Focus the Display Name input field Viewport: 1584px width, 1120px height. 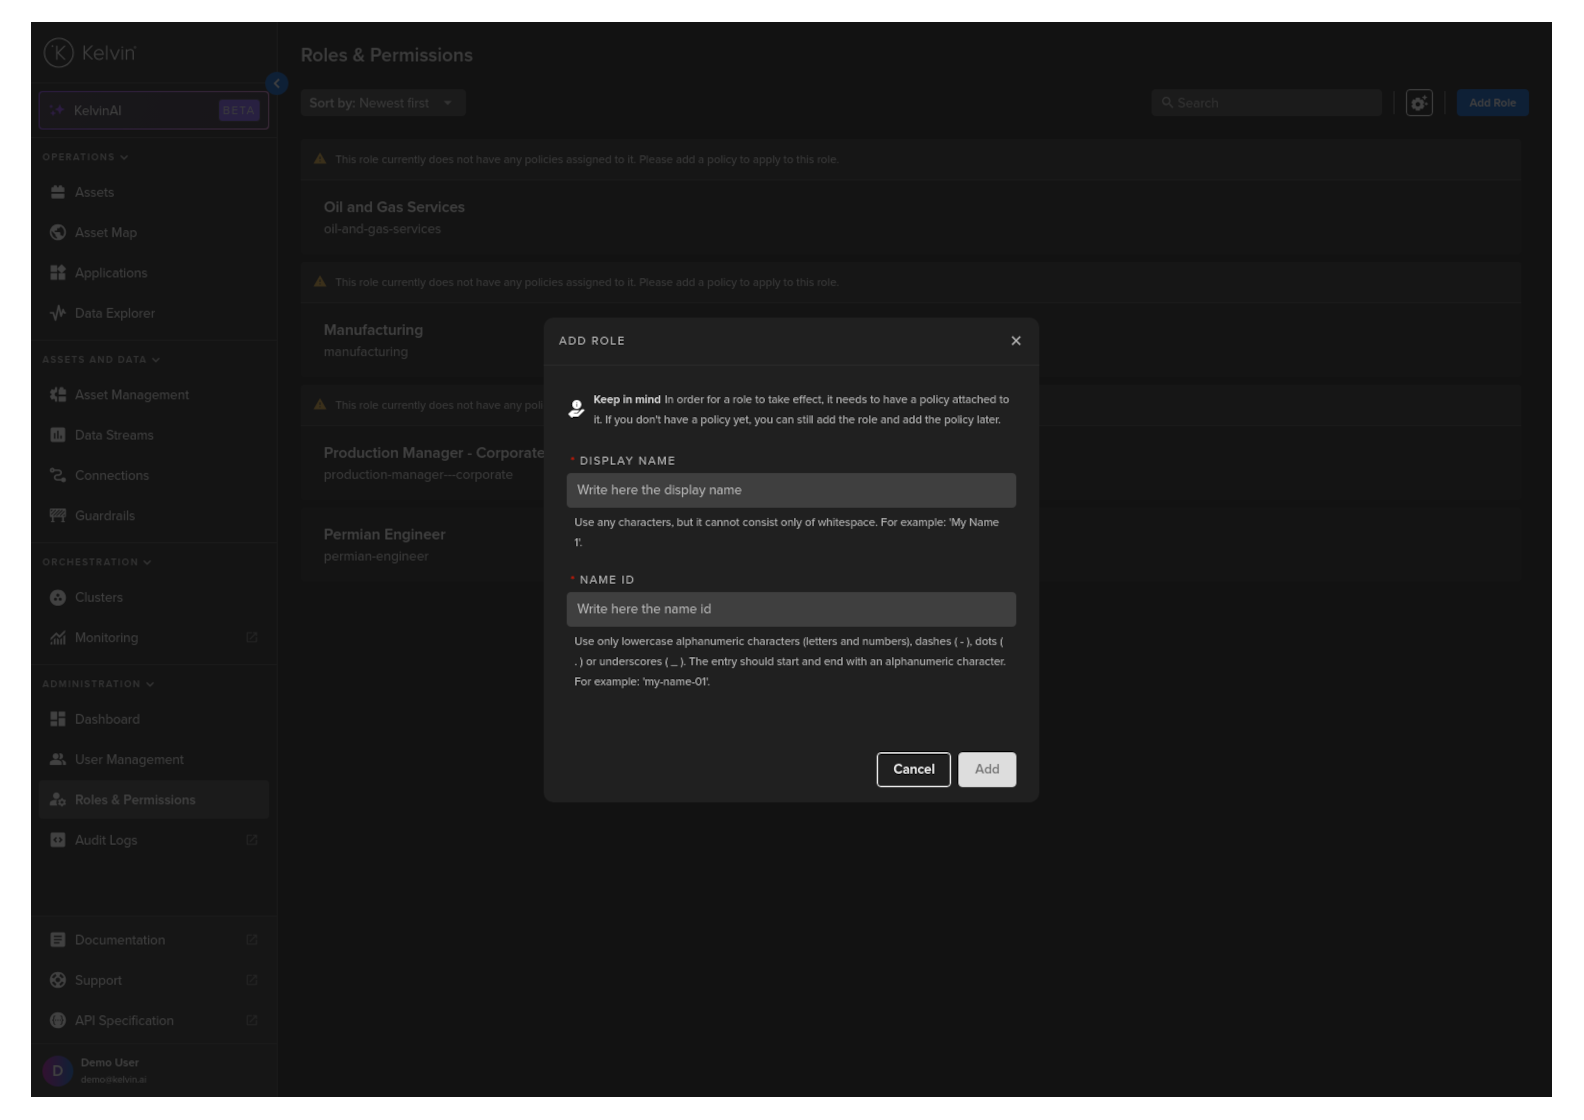click(791, 490)
